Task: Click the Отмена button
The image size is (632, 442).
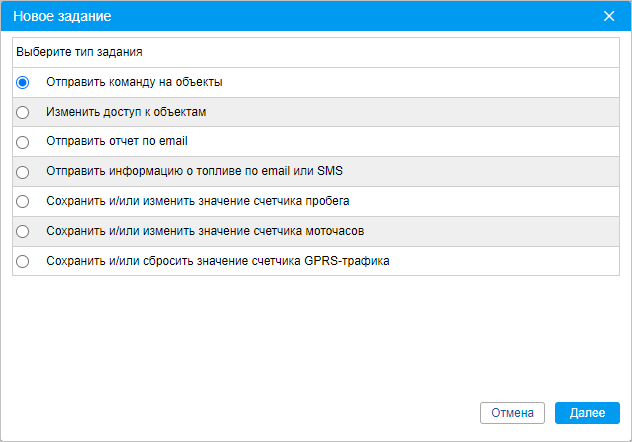Action: coord(512,413)
